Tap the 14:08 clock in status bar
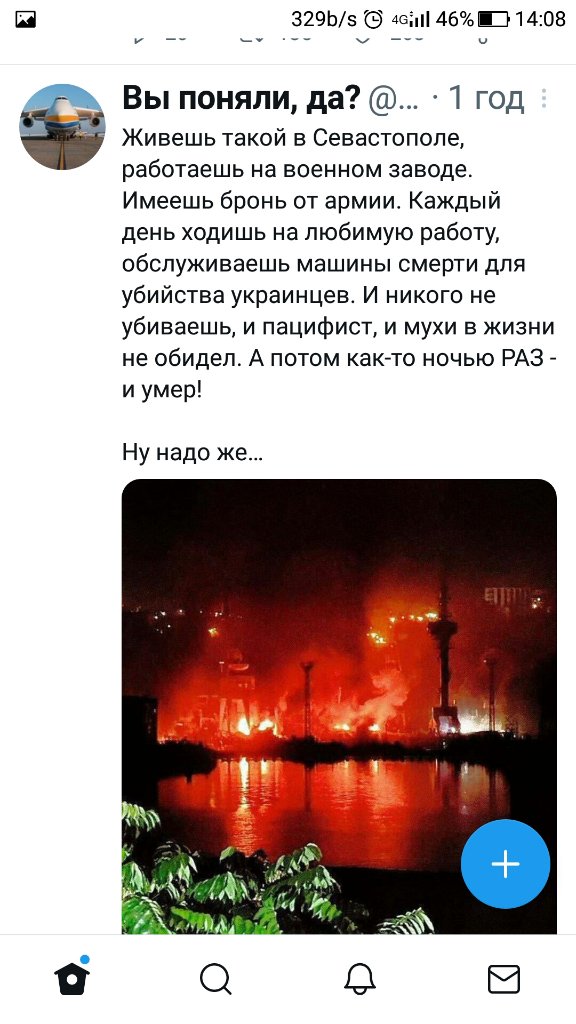The width and height of the screenshot is (576, 1024). [540, 19]
